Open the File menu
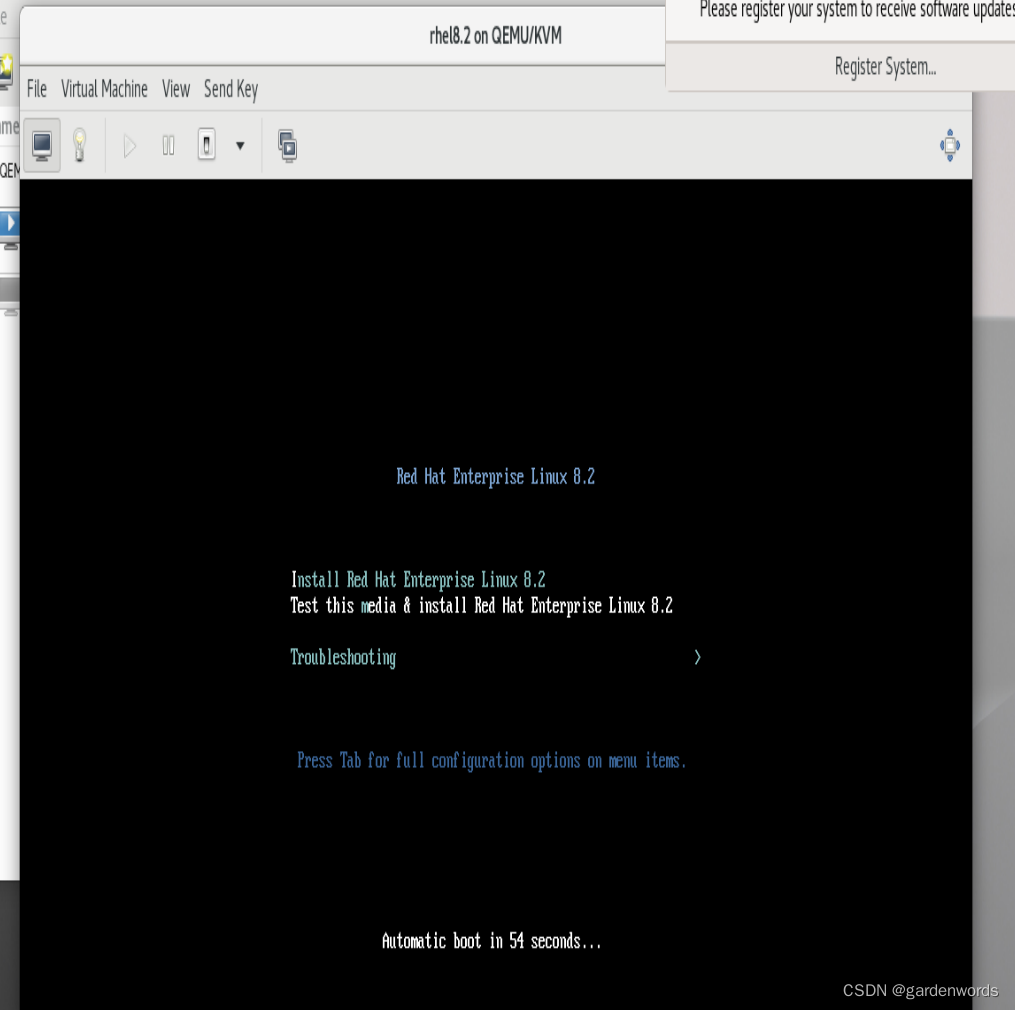 point(37,89)
